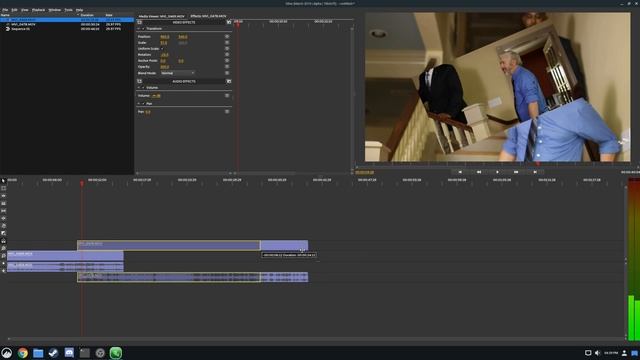Click the Play button in viewer
The width and height of the screenshot is (640, 360).
pos(497,172)
